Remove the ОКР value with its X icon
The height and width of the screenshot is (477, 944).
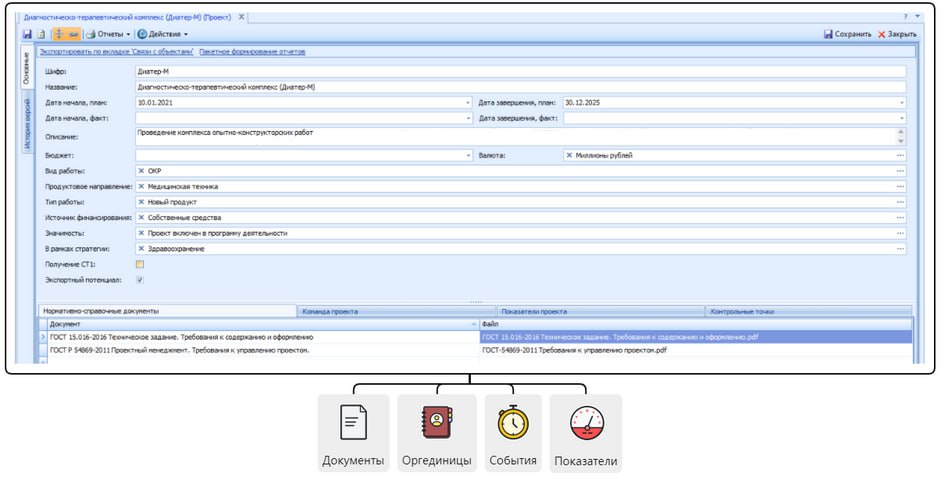pos(141,171)
